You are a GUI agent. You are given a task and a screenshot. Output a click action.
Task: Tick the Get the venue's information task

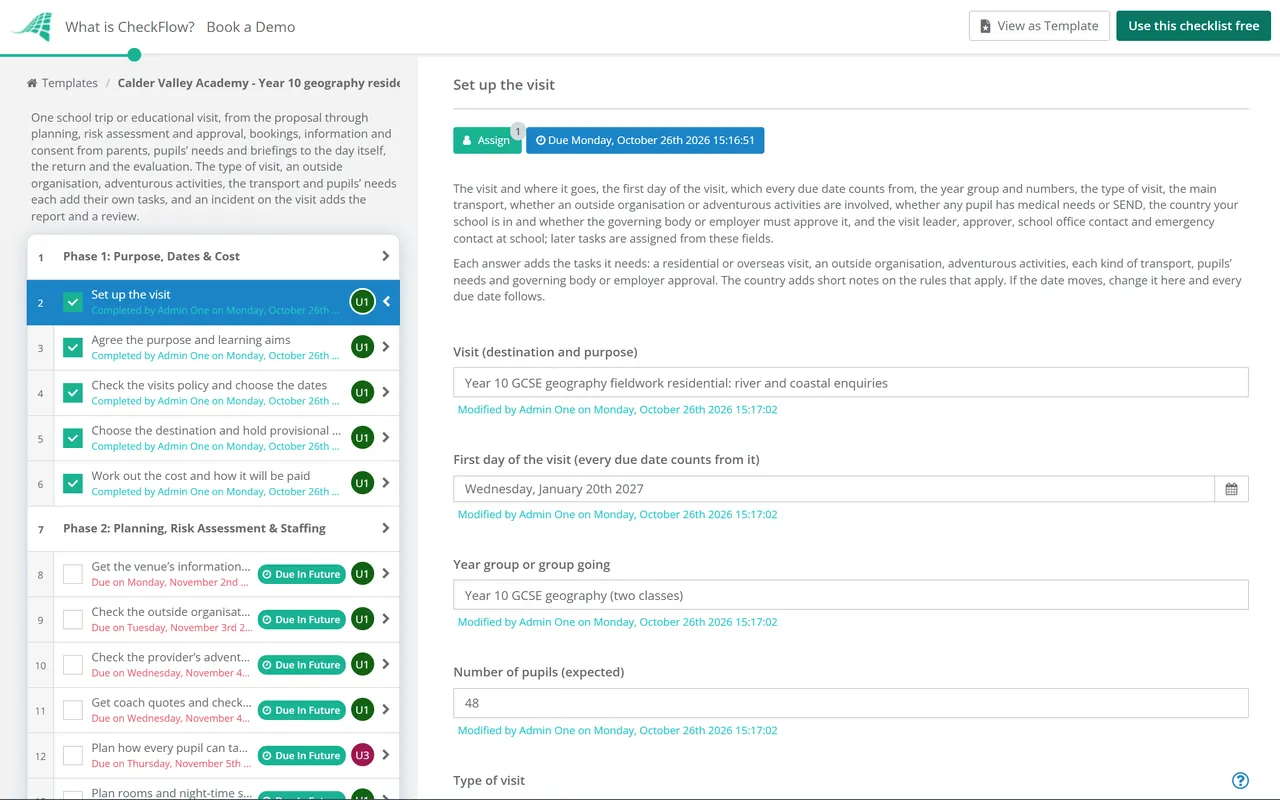(73, 574)
